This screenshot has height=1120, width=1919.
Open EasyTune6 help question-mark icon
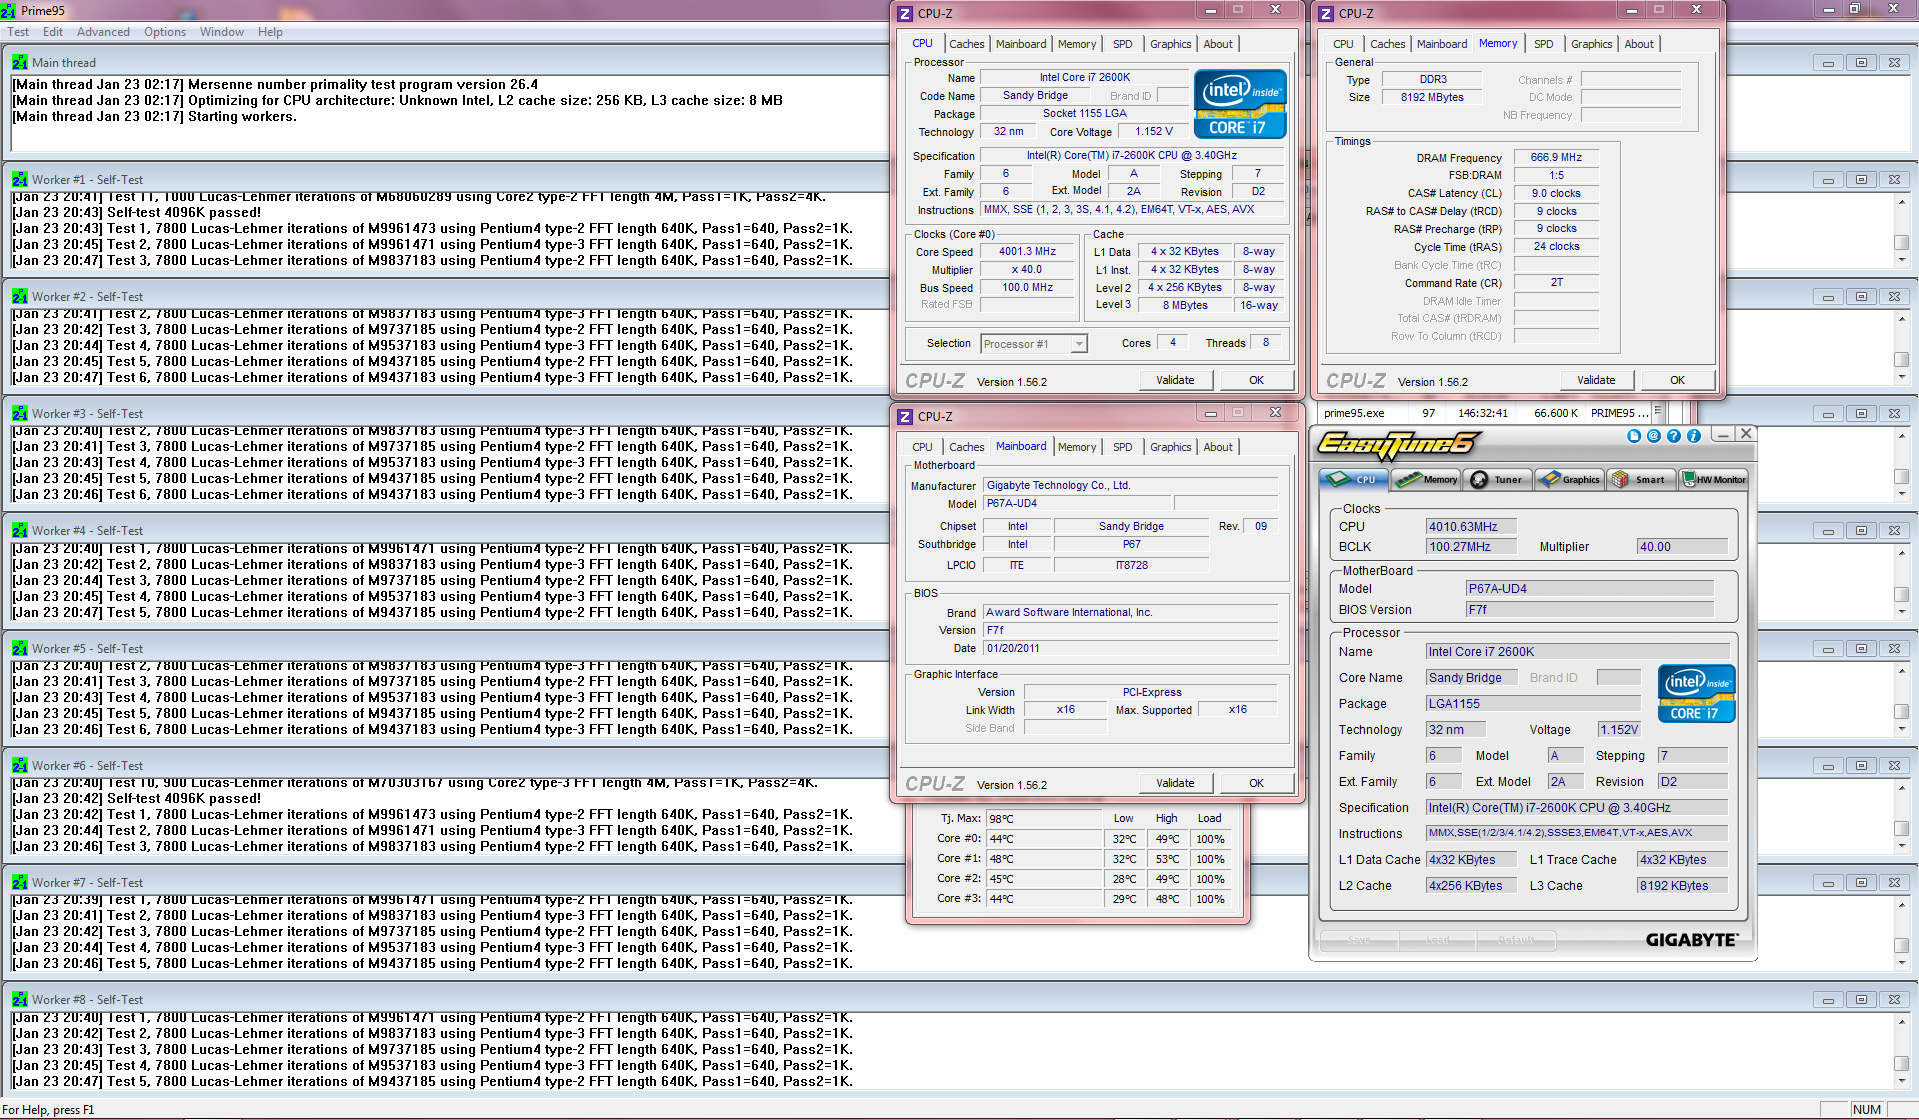(x=1674, y=436)
